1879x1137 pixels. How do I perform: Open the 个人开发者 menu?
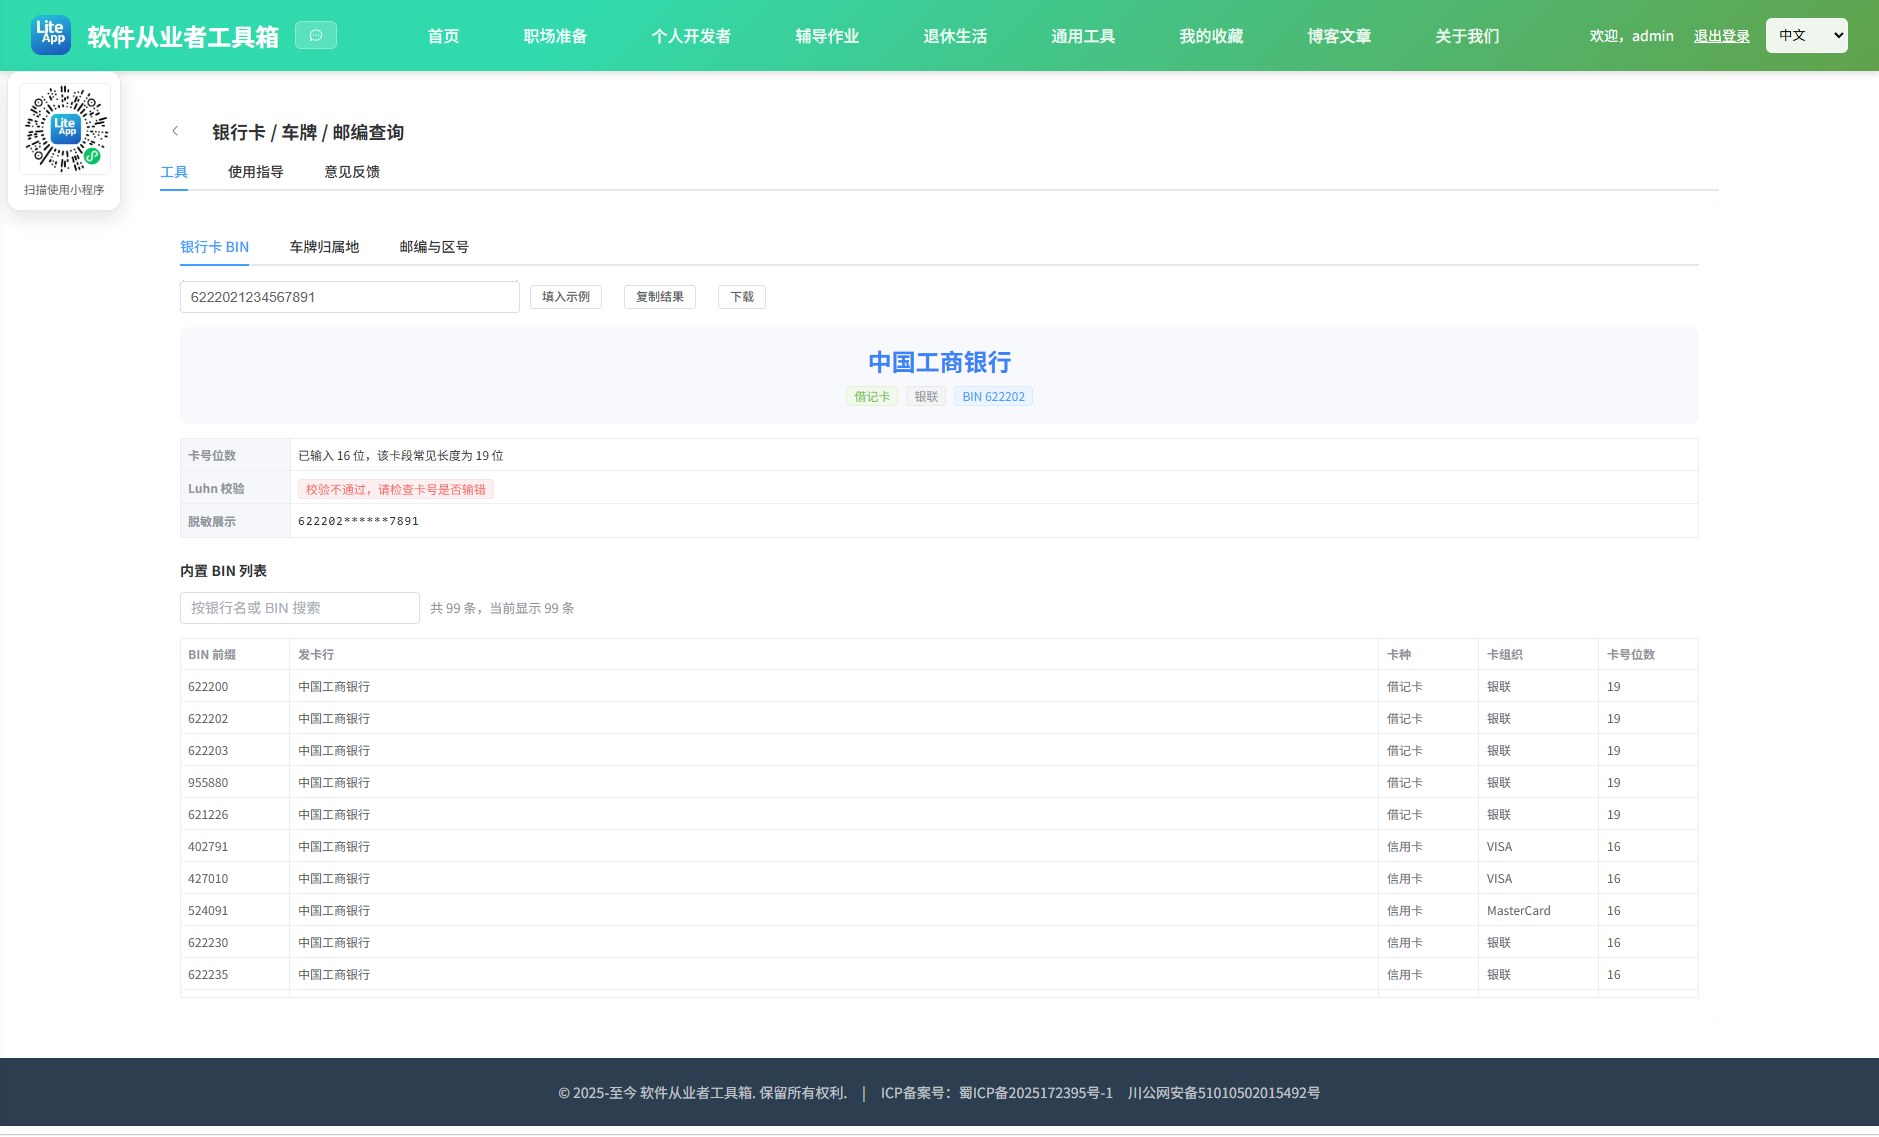tap(691, 36)
